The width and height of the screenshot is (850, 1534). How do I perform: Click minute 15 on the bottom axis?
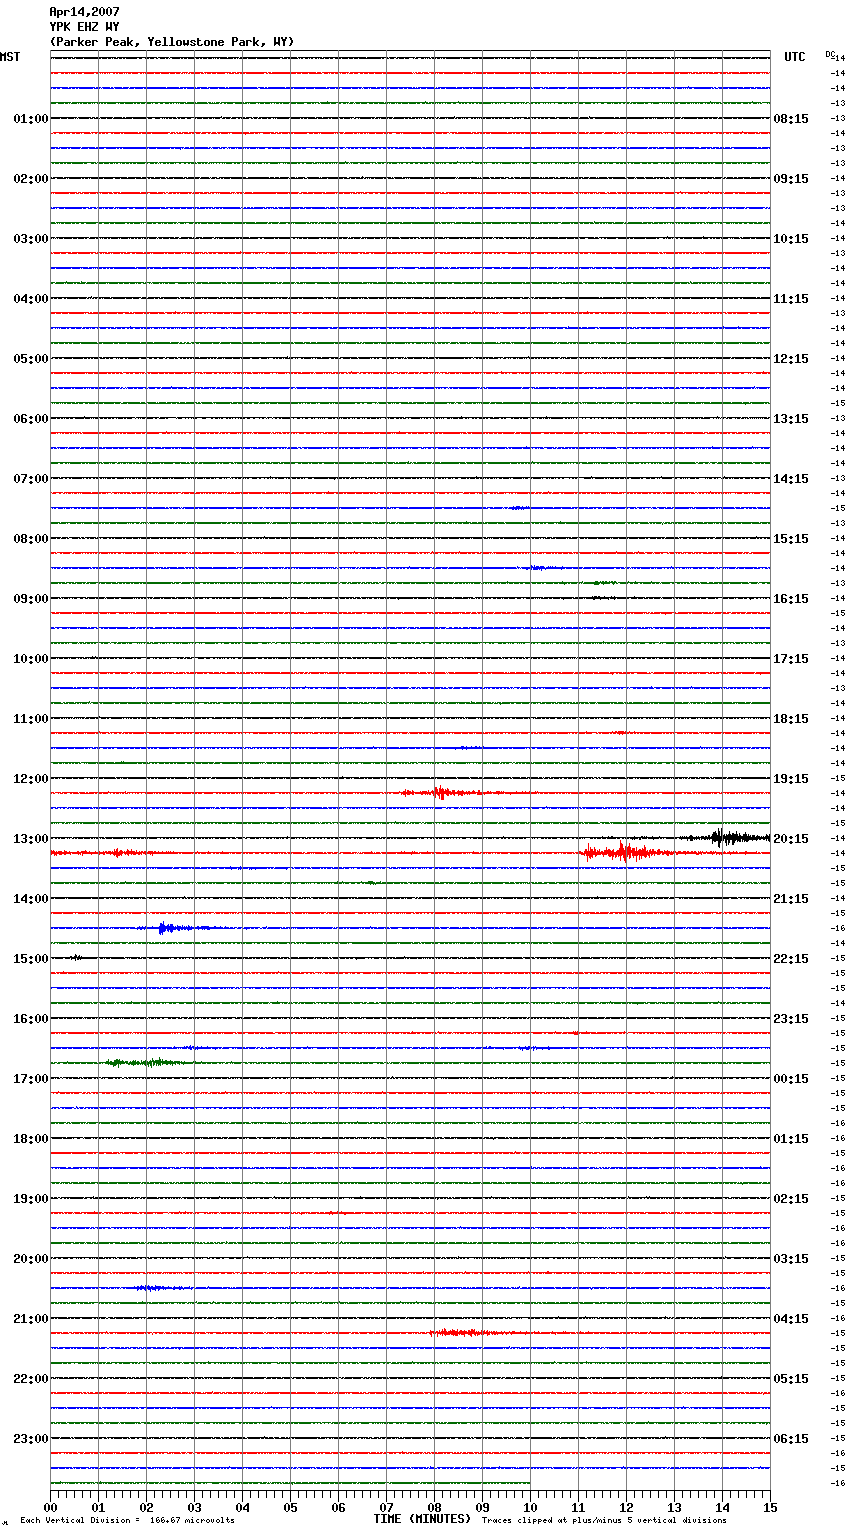pyautogui.click(x=770, y=1507)
